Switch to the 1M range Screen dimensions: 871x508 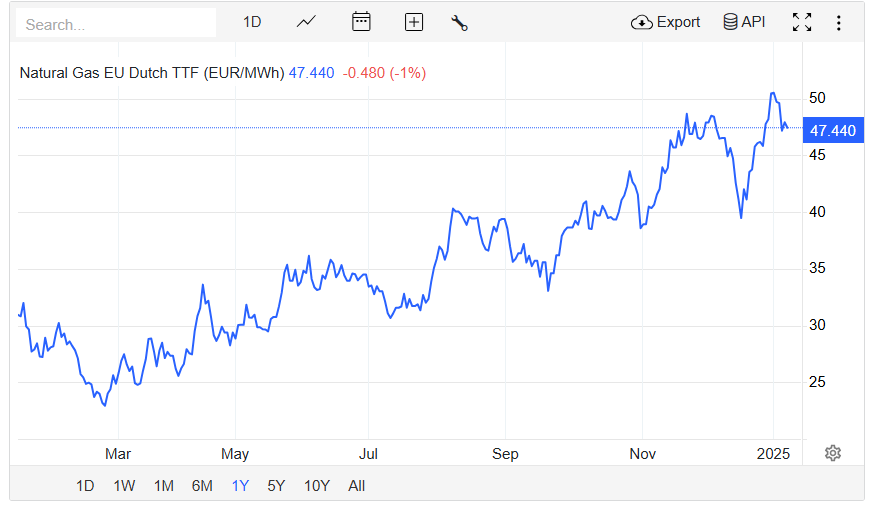tap(164, 486)
